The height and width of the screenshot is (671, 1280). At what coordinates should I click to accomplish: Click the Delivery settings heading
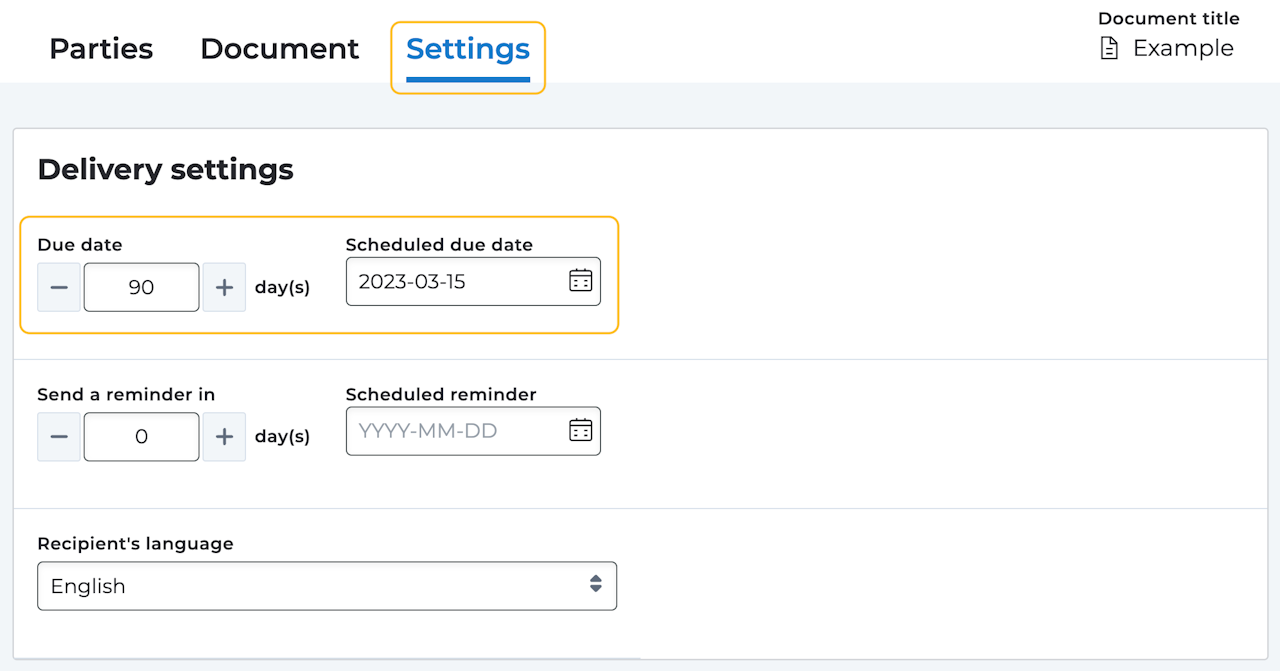click(x=165, y=170)
